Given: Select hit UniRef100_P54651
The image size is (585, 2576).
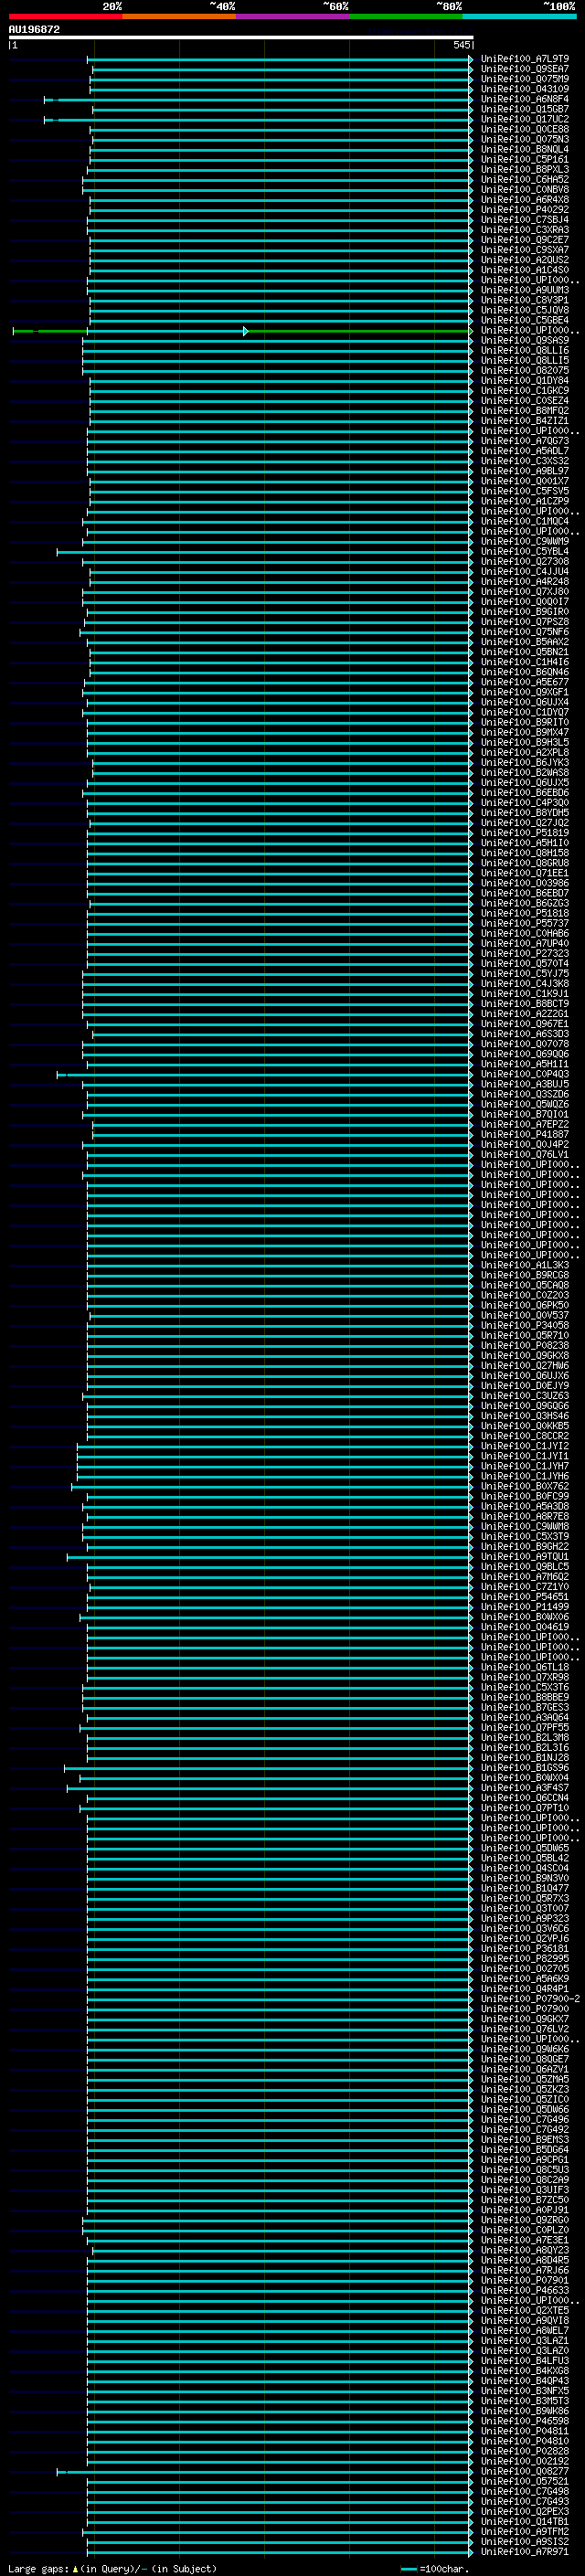Looking at the screenshot, I should [x=524, y=1597].
